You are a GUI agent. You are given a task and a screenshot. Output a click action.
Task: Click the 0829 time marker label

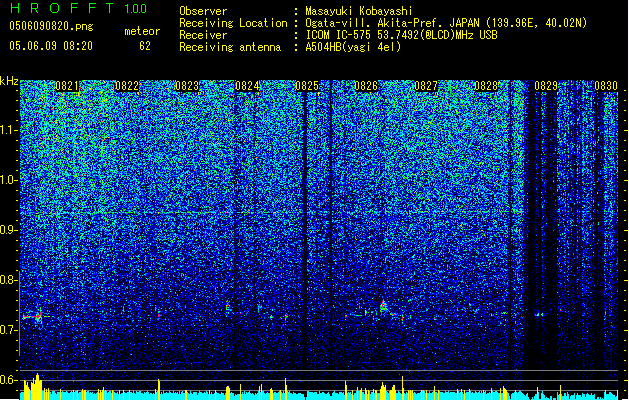coord(546,86)
